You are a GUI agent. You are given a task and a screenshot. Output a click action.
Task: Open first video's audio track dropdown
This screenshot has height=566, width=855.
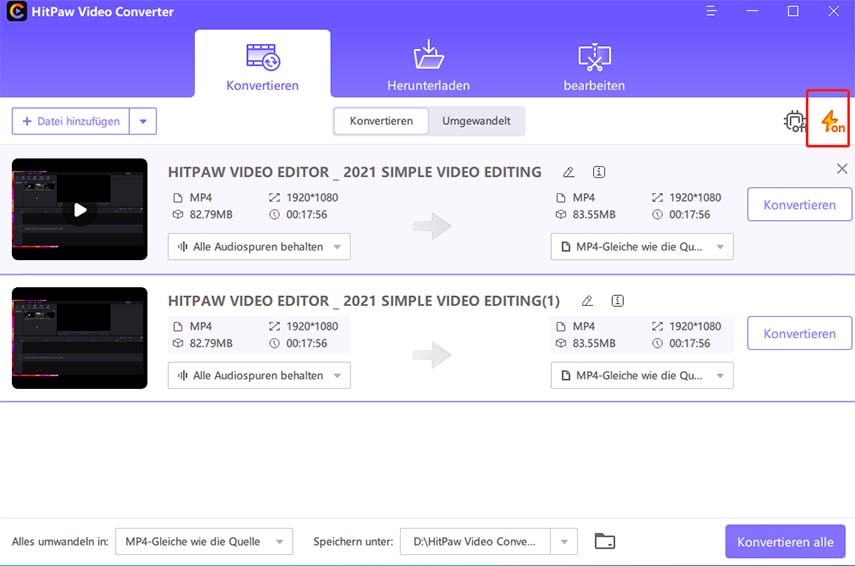pyautogui.click(x=259, y=247)
